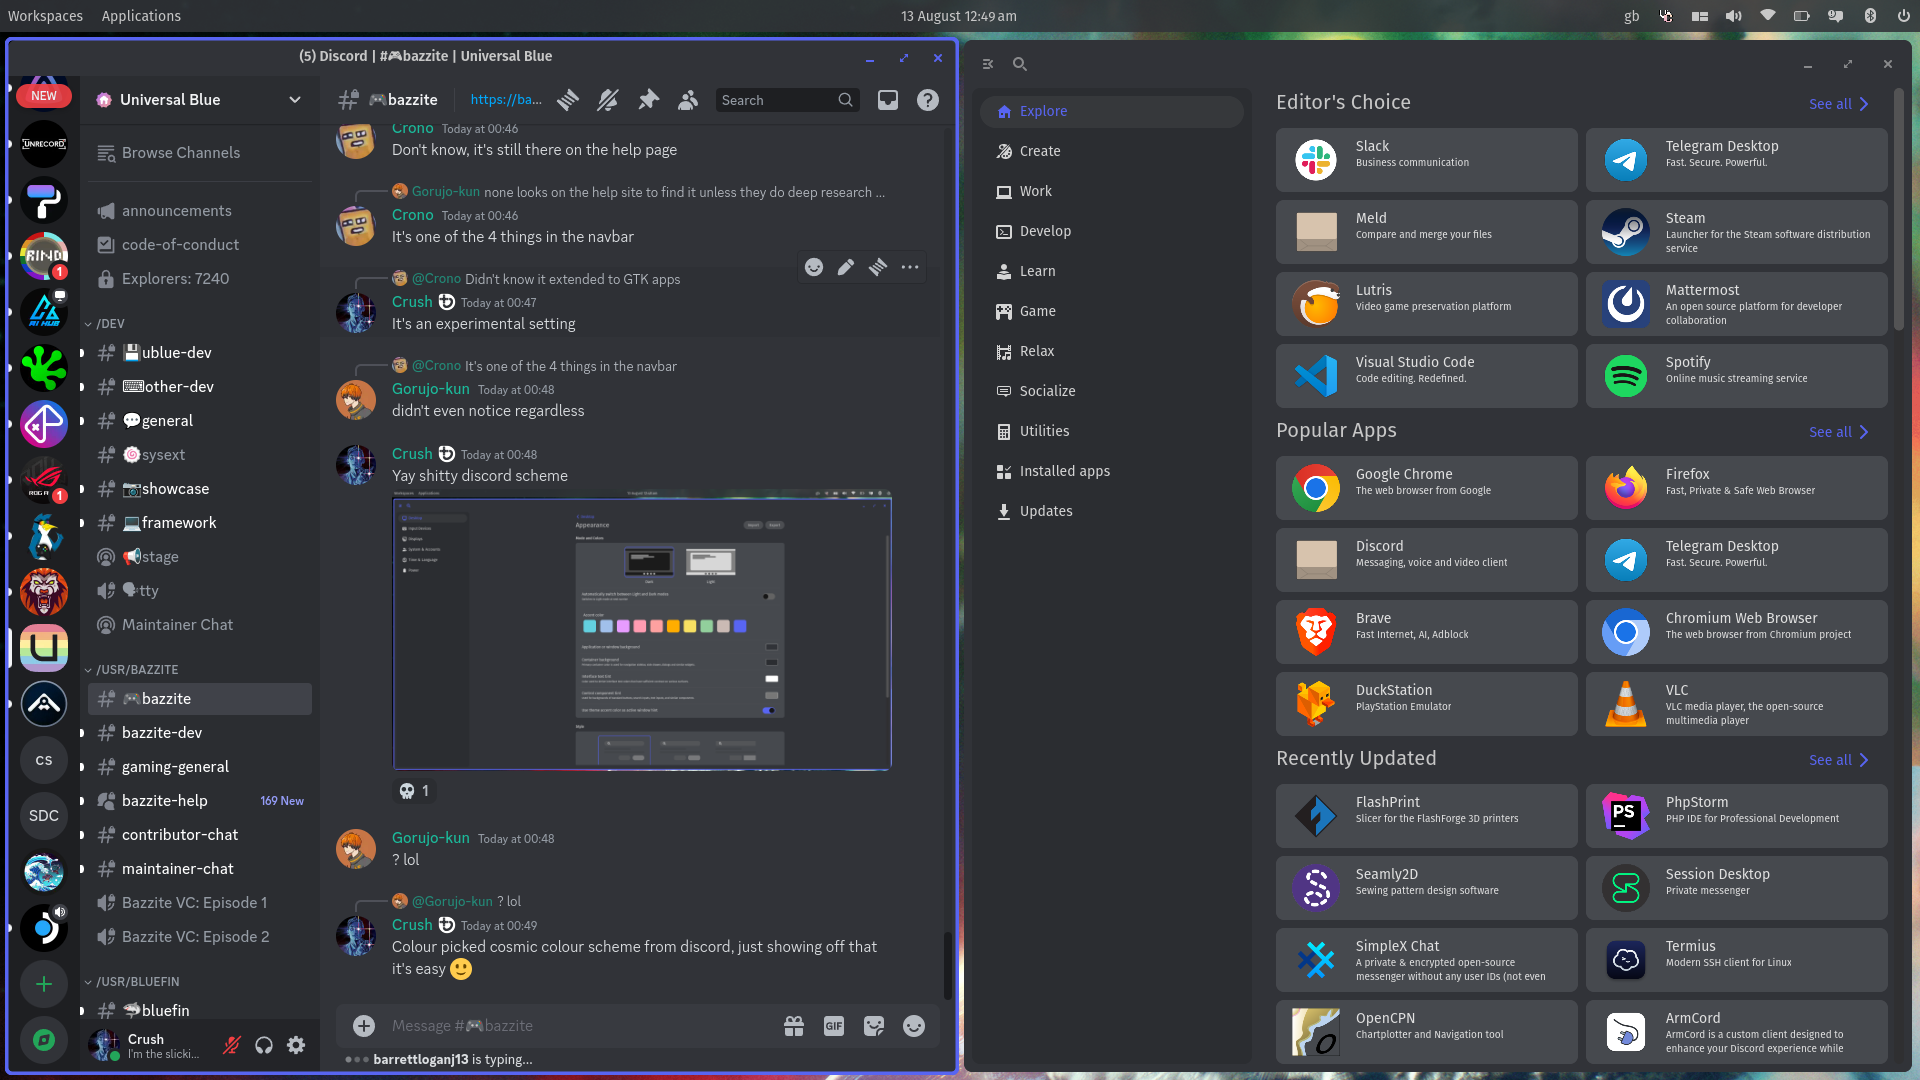Unmute the microphone in user panel
The image size is (1920, 1080).
click(232, 1045)
